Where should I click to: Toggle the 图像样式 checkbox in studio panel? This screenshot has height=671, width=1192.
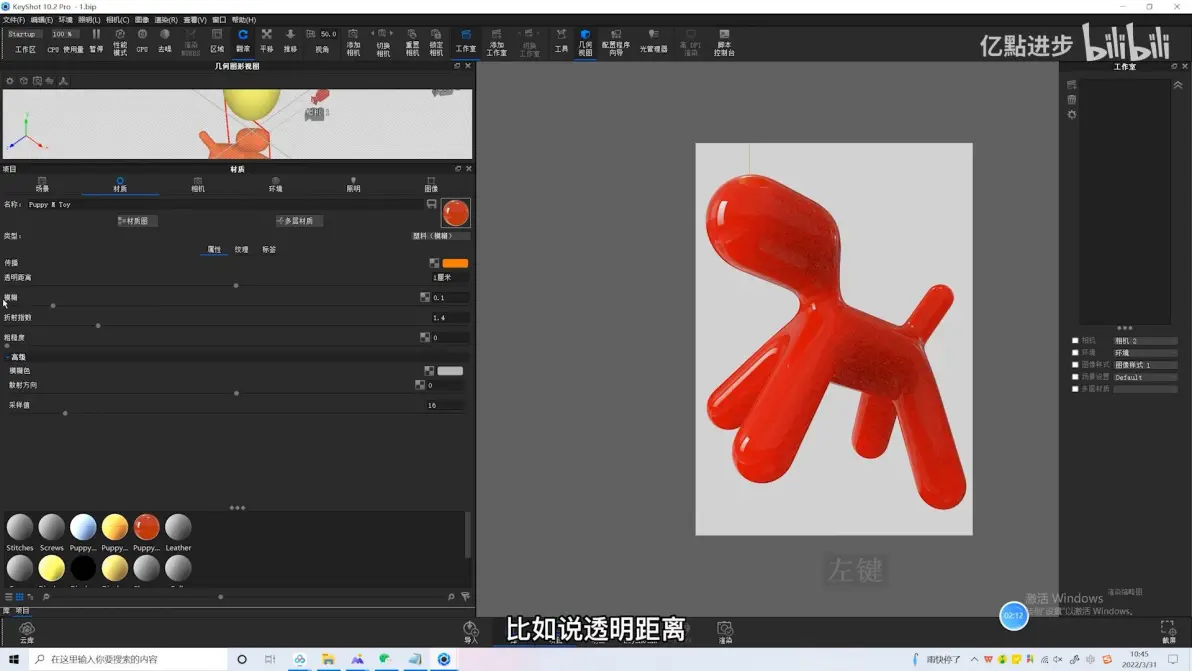tap(1075, 365)
